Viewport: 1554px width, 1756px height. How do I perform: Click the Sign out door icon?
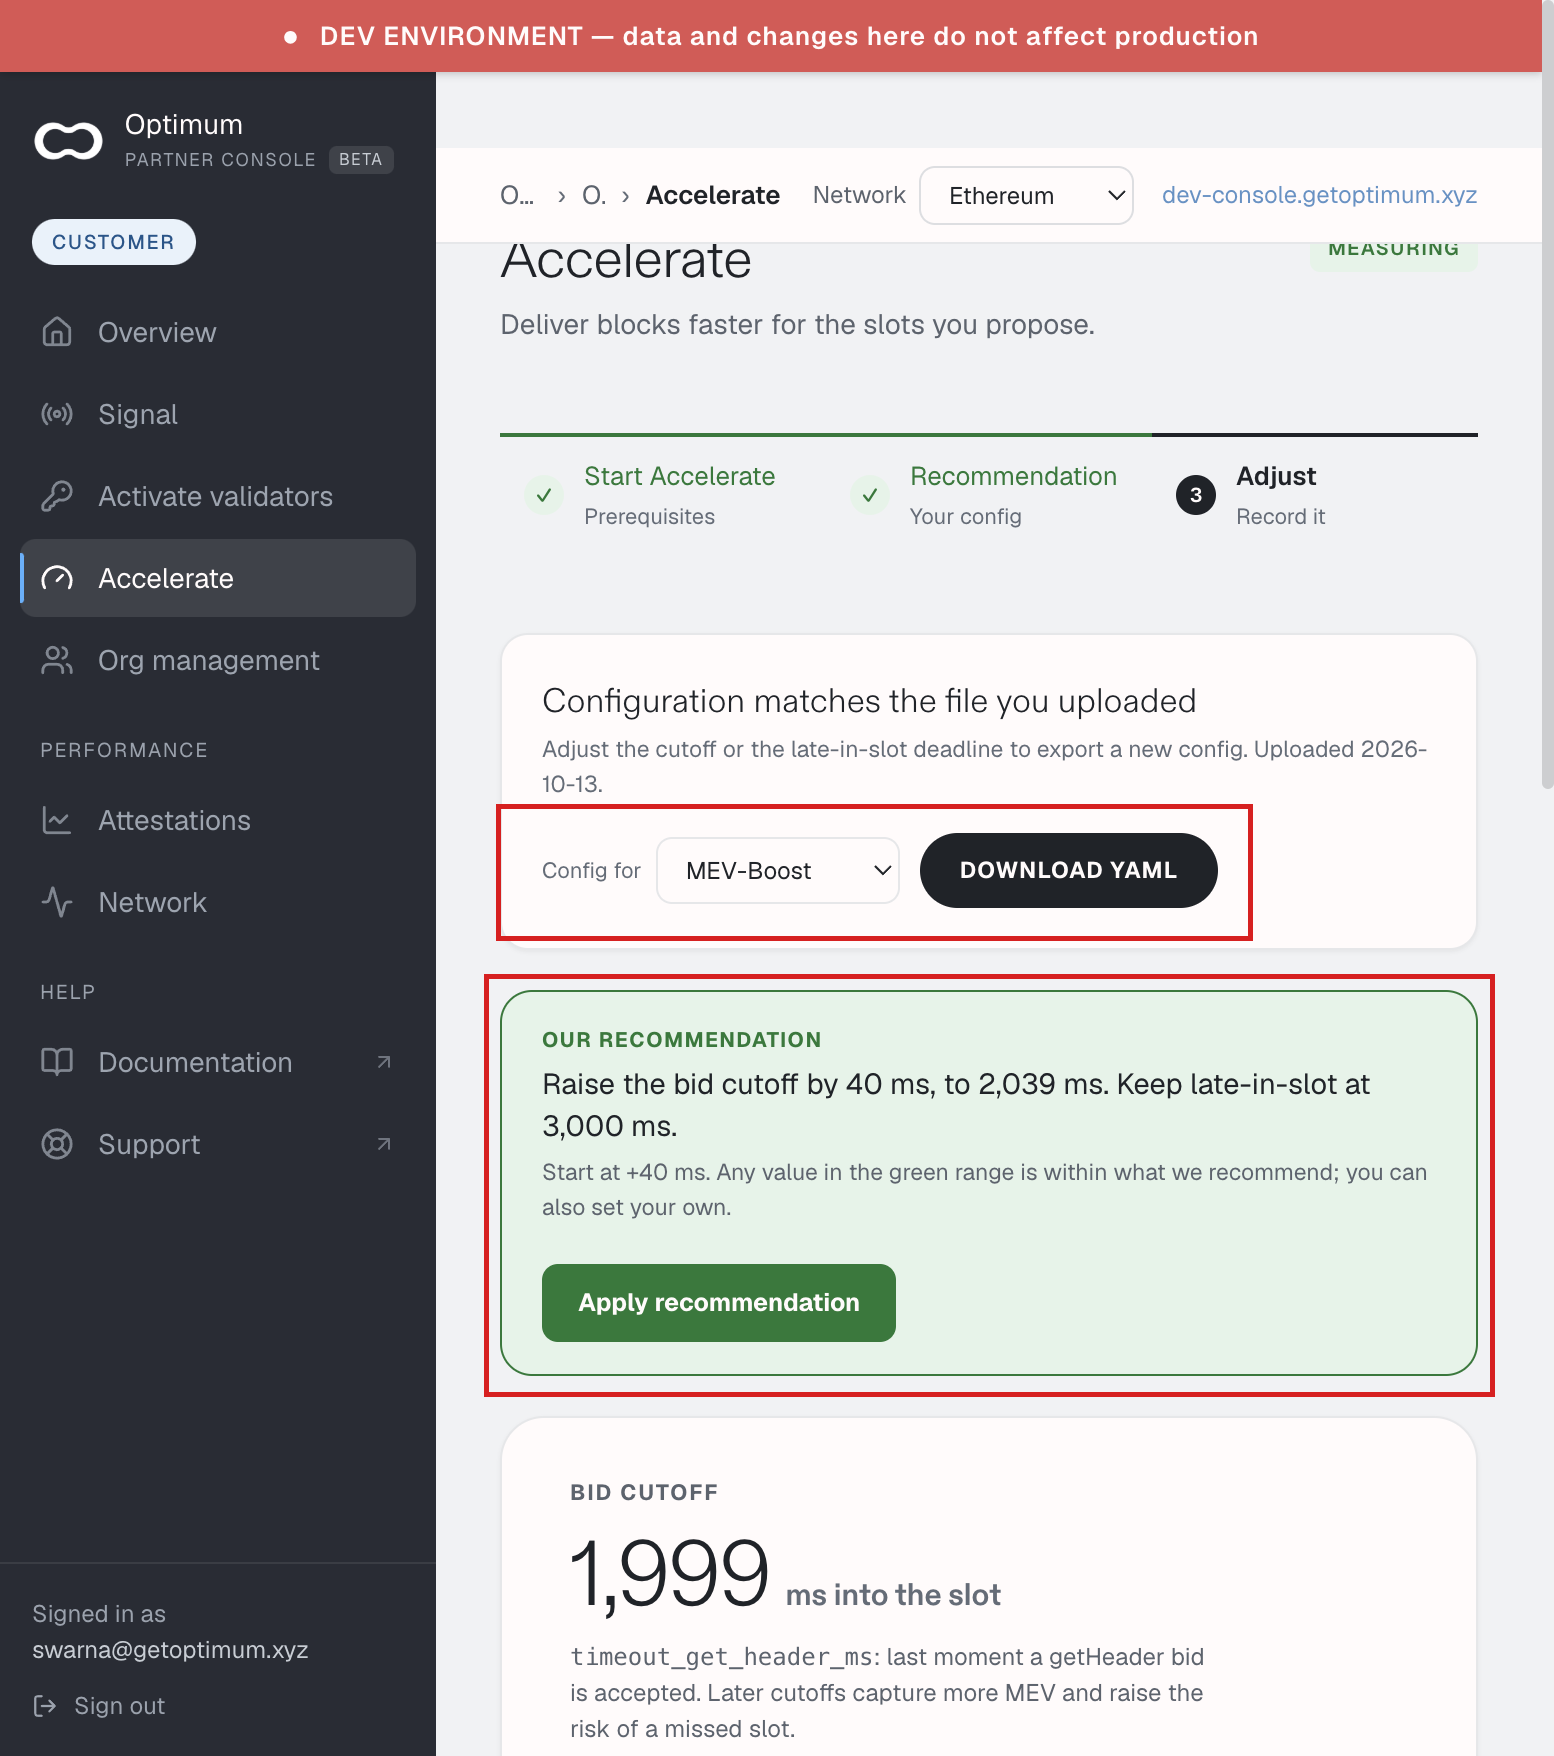tap(45, 1706)
